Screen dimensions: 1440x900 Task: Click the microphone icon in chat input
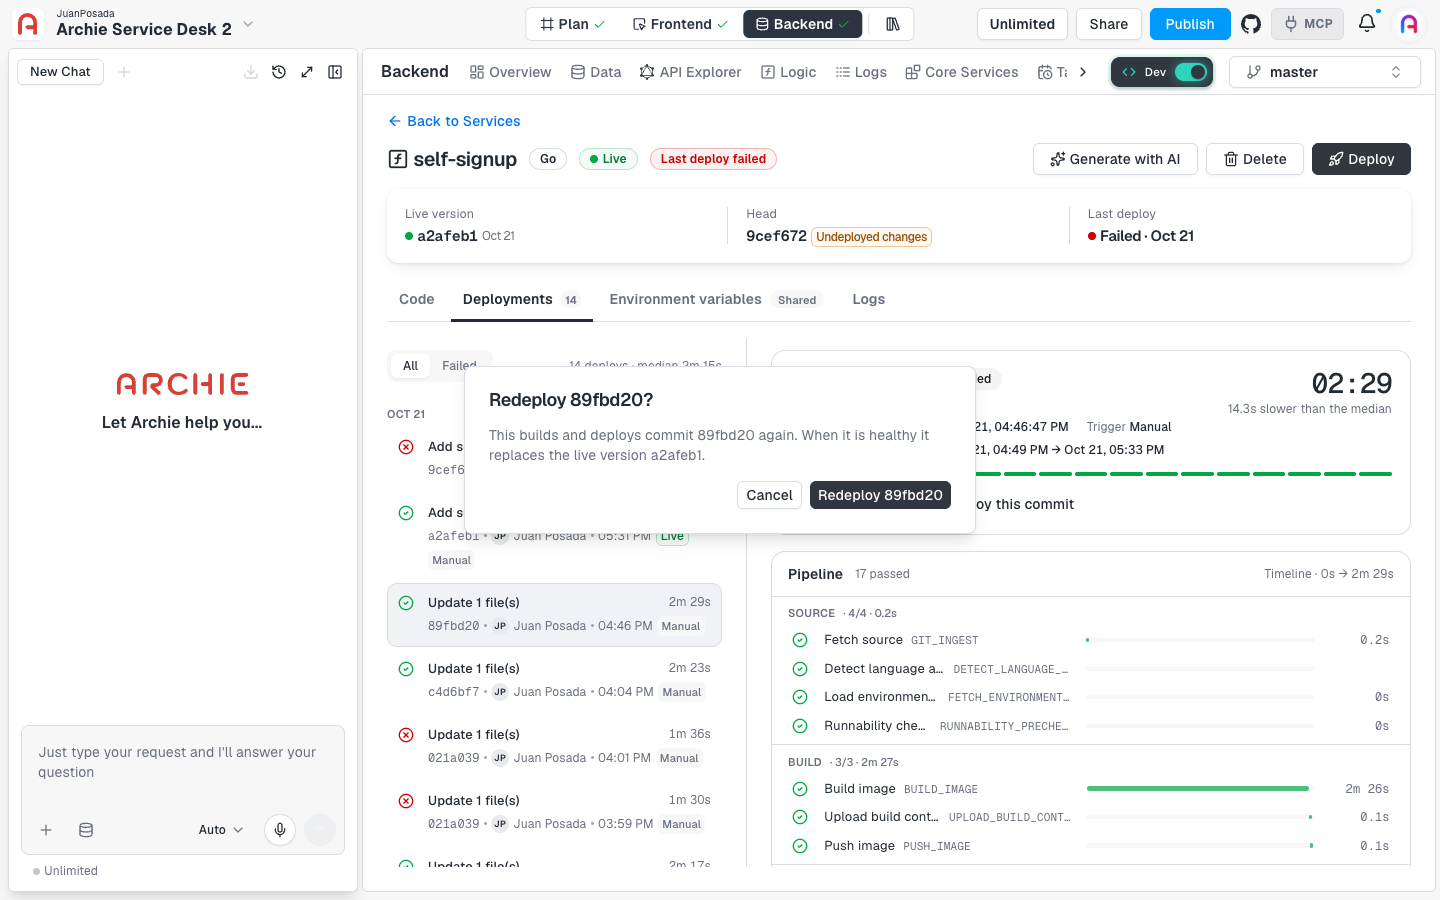(x=280, y=830)
